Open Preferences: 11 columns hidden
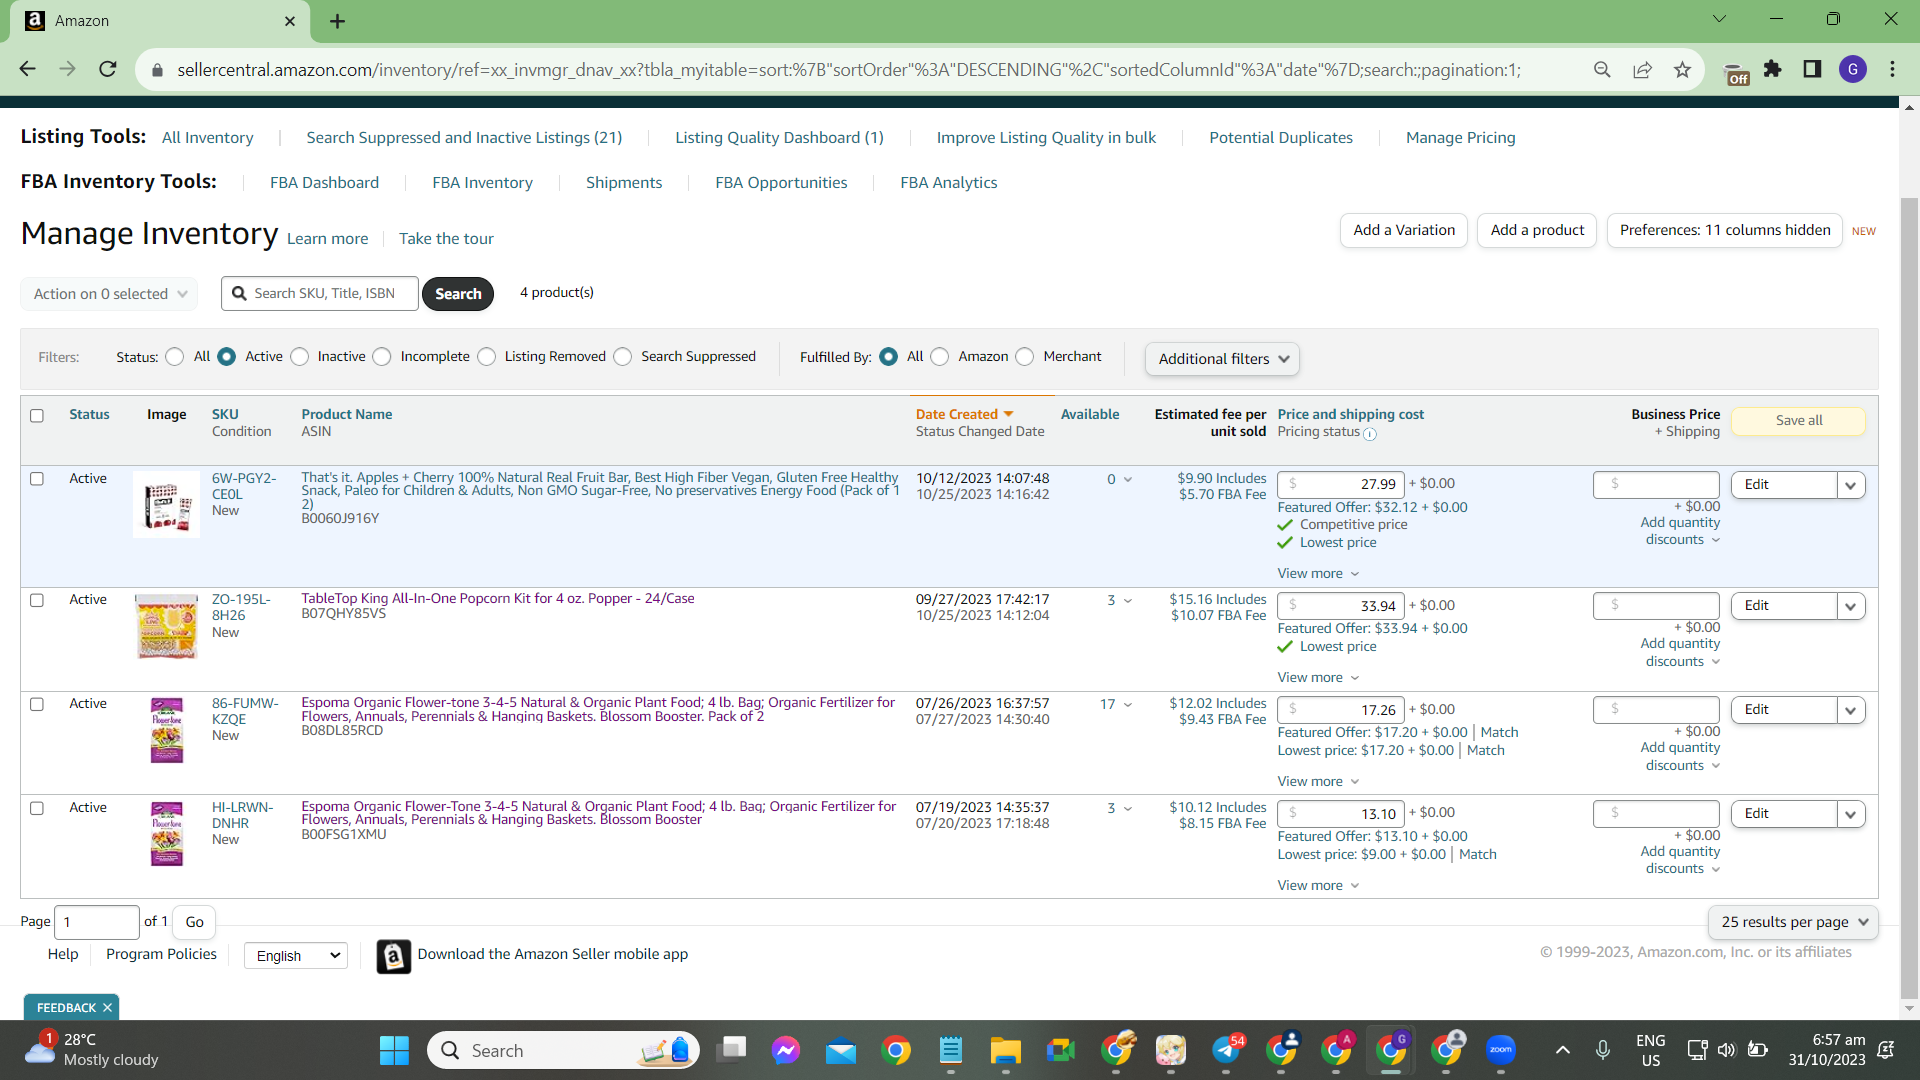1920x1080 pixels. [1725, 230]
